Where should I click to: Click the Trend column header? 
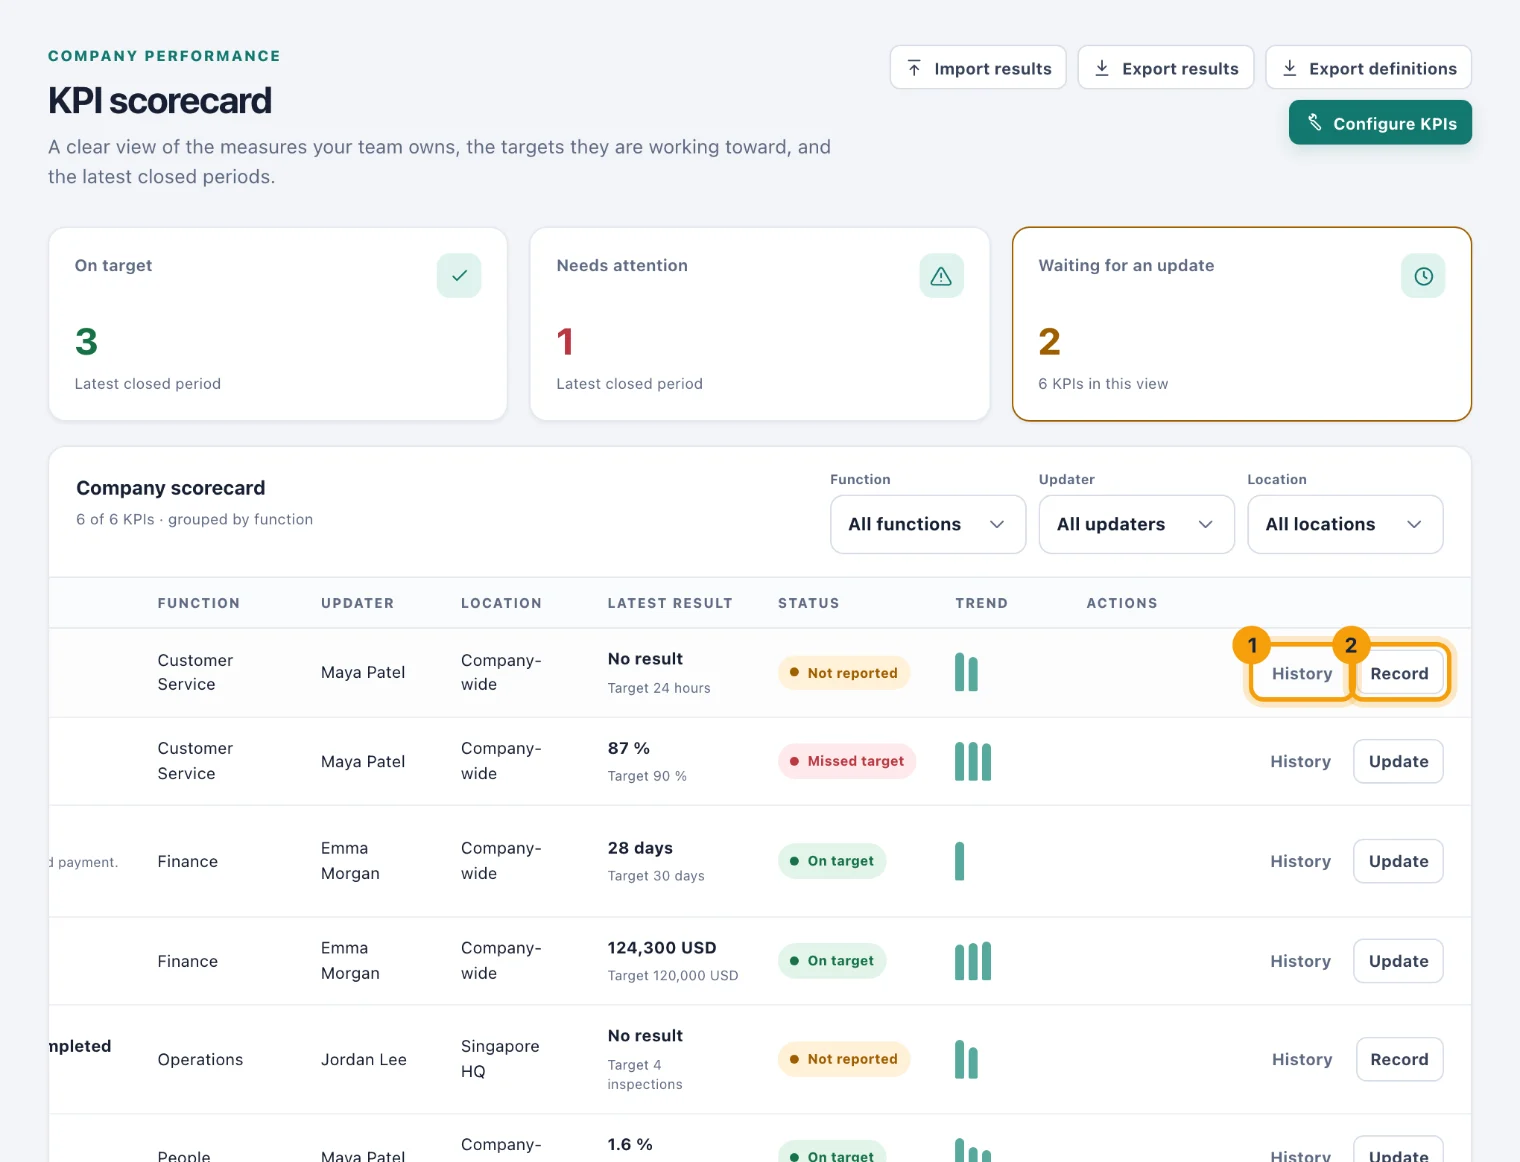981,603
